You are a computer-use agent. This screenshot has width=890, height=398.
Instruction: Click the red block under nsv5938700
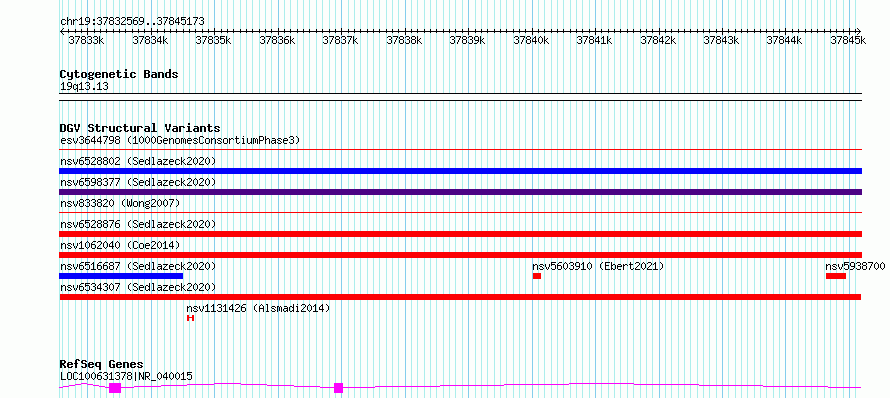tap(836, 276)
